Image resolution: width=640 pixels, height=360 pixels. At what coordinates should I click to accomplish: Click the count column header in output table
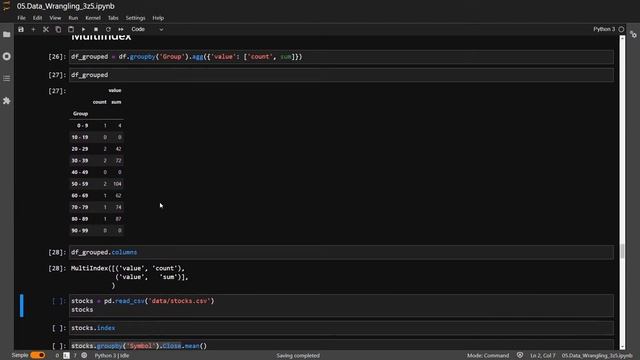(x=100, y=102)
